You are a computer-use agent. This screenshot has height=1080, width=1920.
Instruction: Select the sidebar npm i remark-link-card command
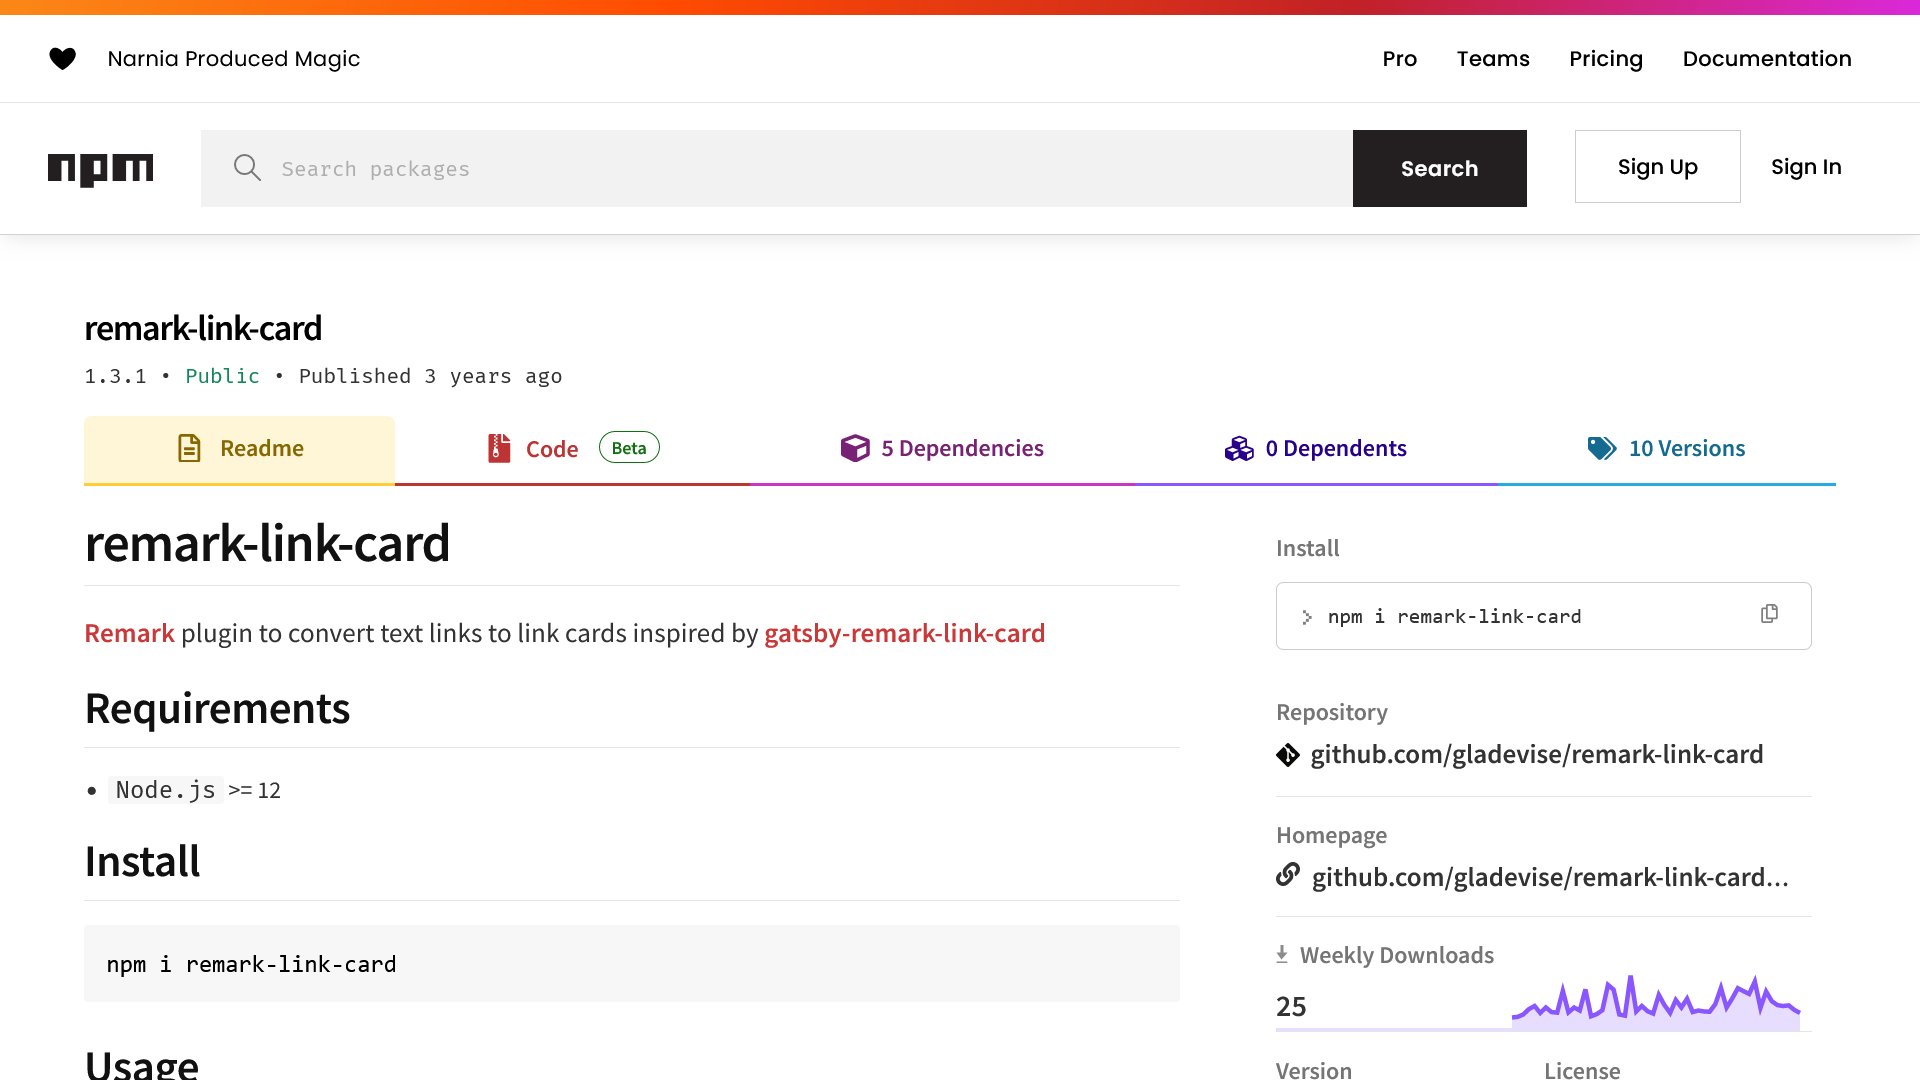pos(1455,617)
